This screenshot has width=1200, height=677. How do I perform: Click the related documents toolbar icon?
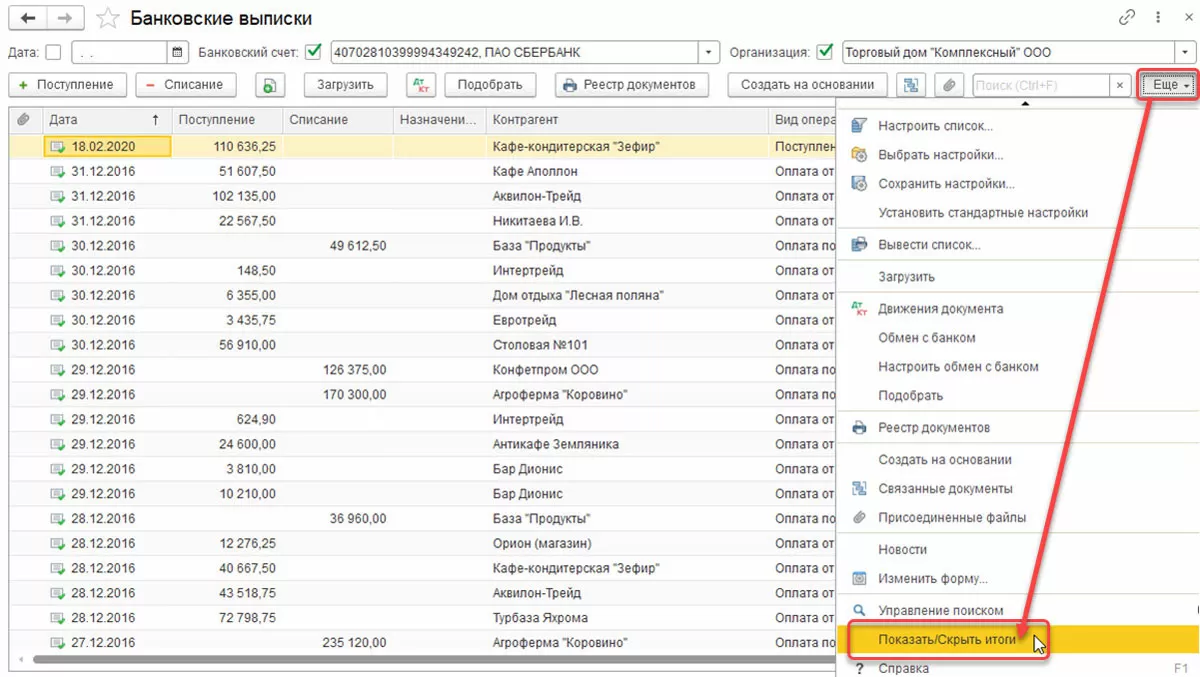pos(910,85)
